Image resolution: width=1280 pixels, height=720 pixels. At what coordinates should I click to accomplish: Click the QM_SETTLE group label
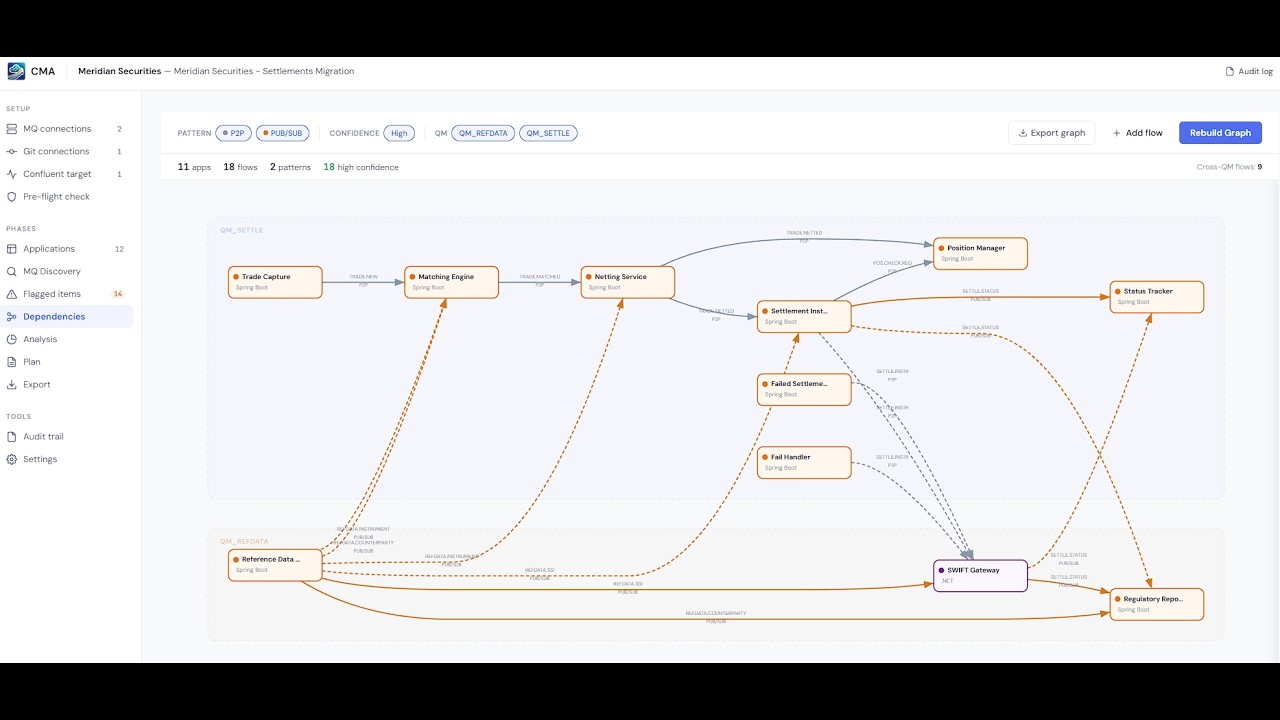point(242,230)
